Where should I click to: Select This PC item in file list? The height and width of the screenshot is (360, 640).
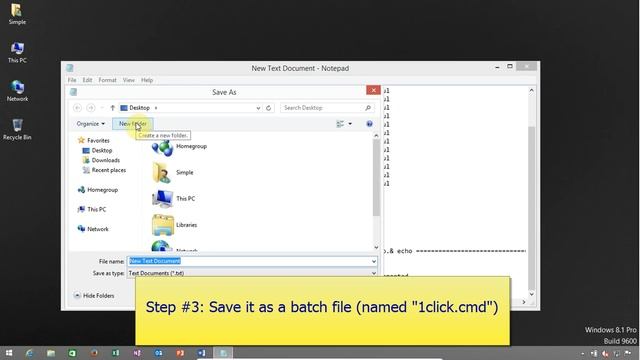coord(174,199)
